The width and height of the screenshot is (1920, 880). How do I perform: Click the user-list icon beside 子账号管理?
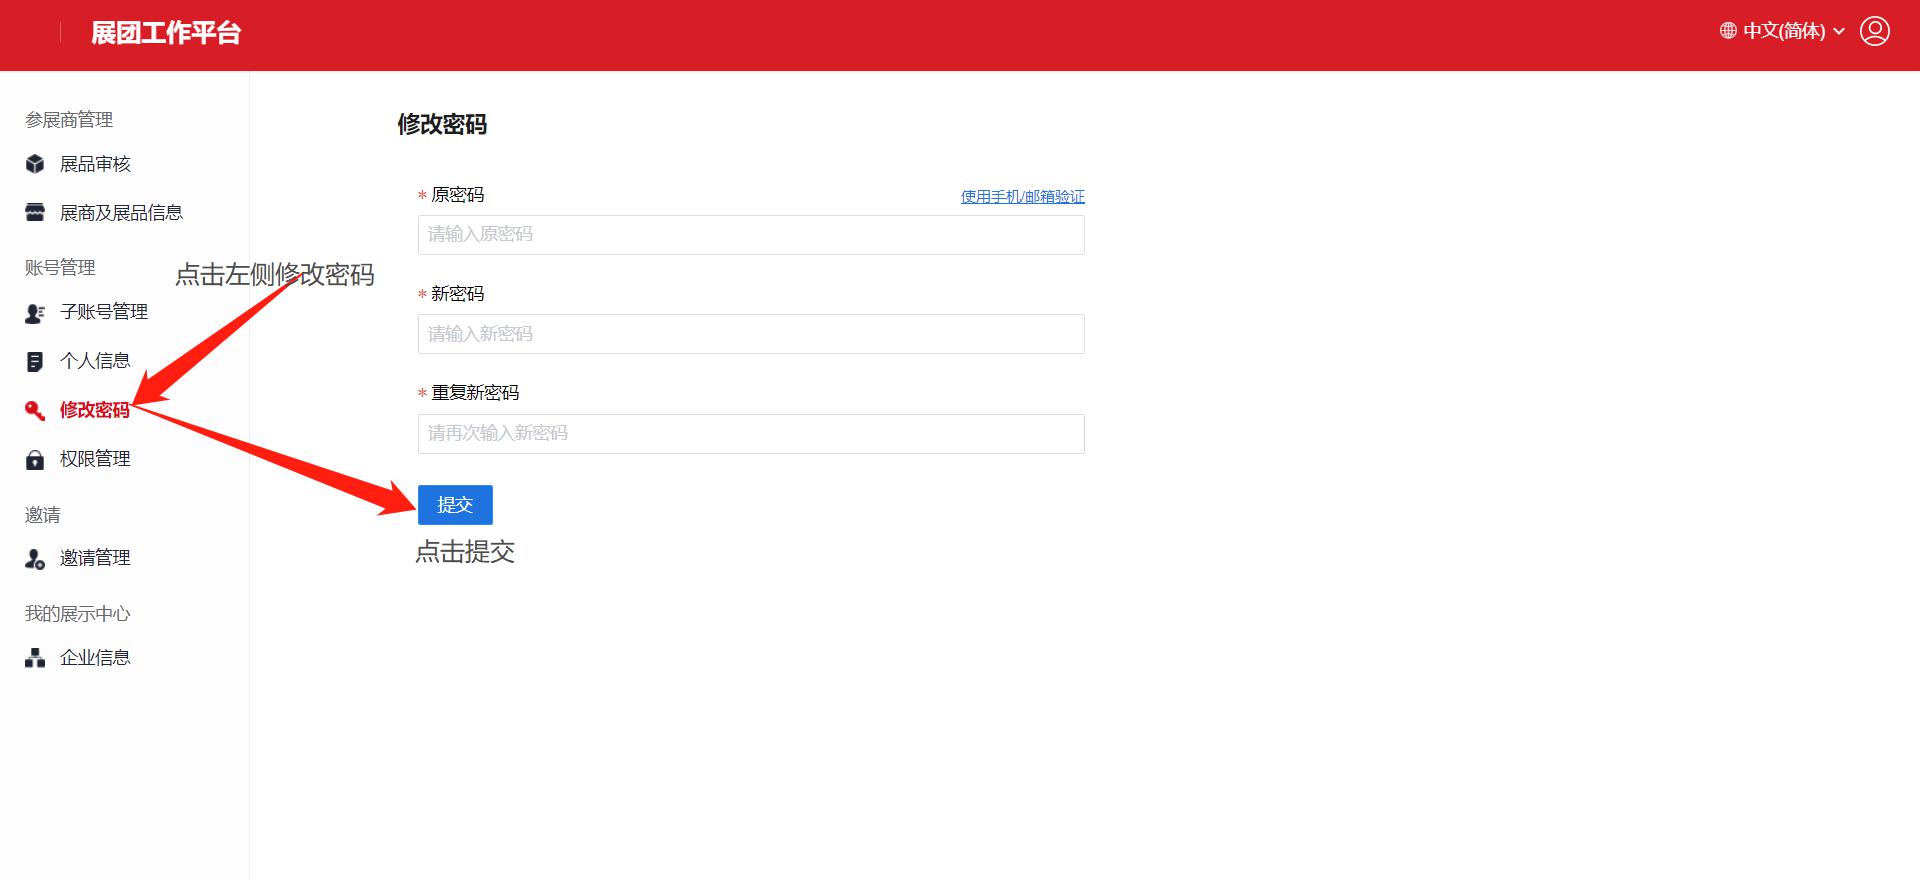pyautogui.click(x=35, y=313)
